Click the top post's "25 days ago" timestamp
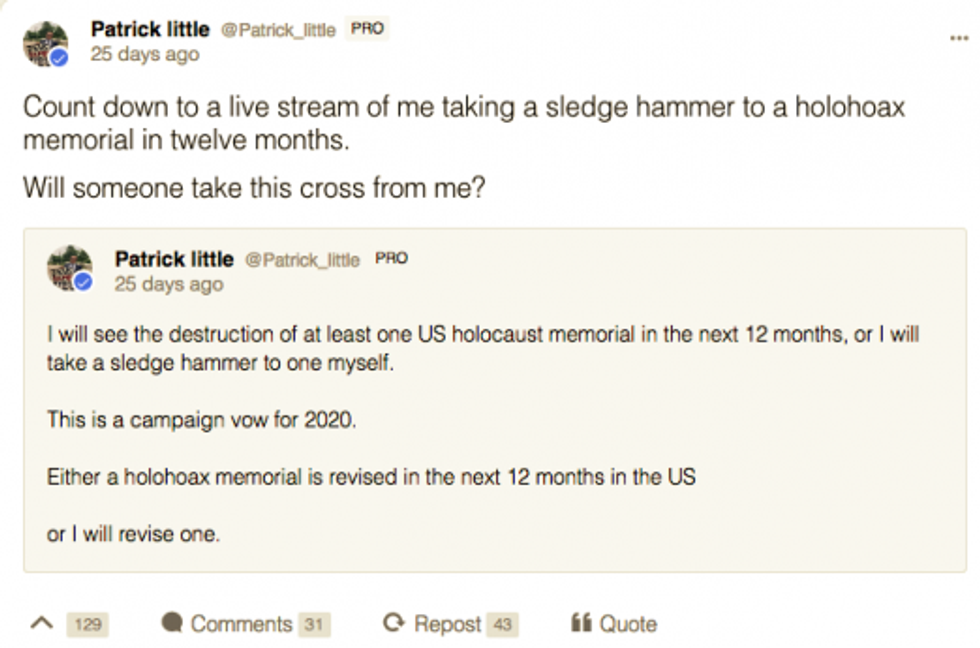The image size is (980, 648). [x=145, y=55]
